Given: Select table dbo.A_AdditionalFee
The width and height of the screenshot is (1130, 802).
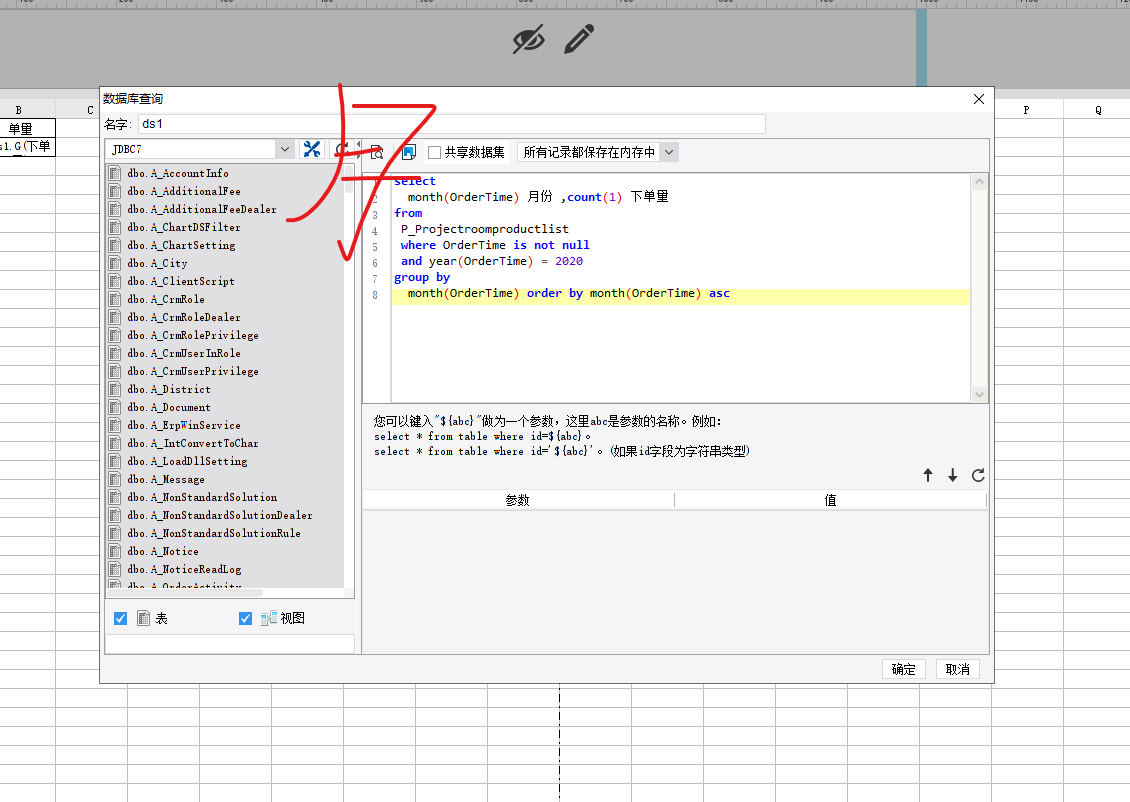Looking at the screenshot, I should pyautogui.click(x=184, y=191).
